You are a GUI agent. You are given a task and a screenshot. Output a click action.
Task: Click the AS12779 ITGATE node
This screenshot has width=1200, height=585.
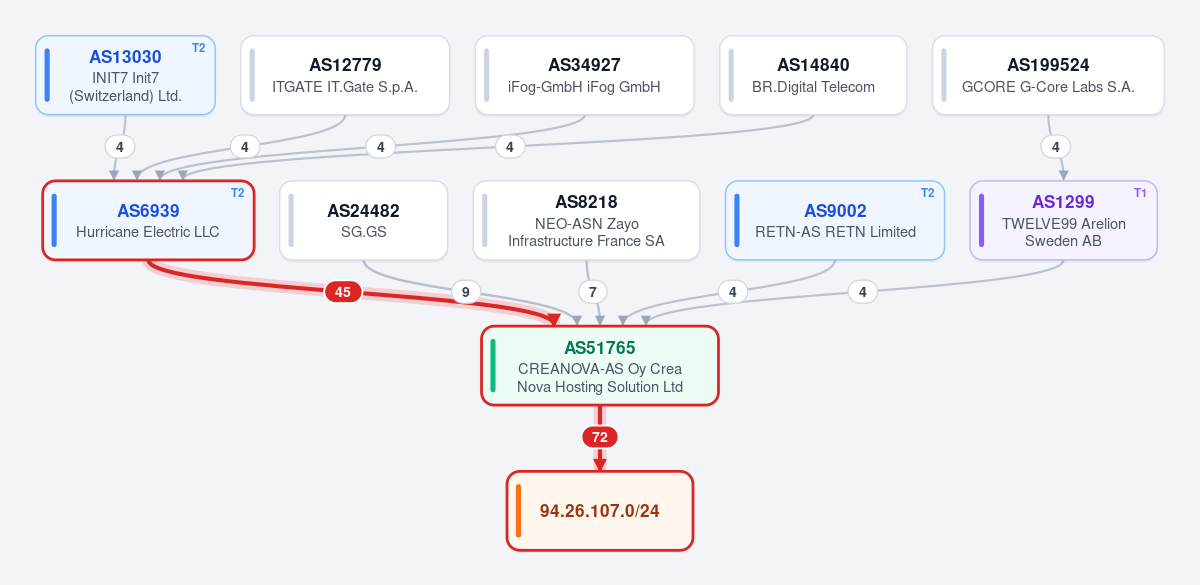pos(345,75)
